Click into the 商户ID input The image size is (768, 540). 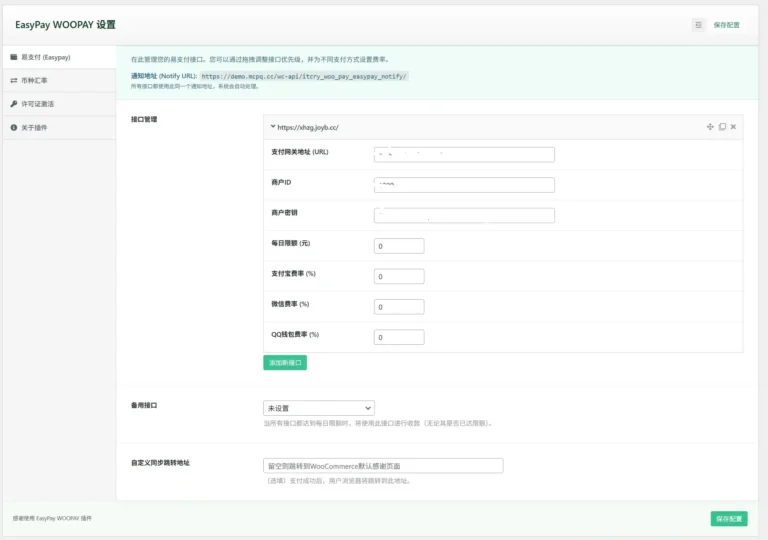click(464, 185)
